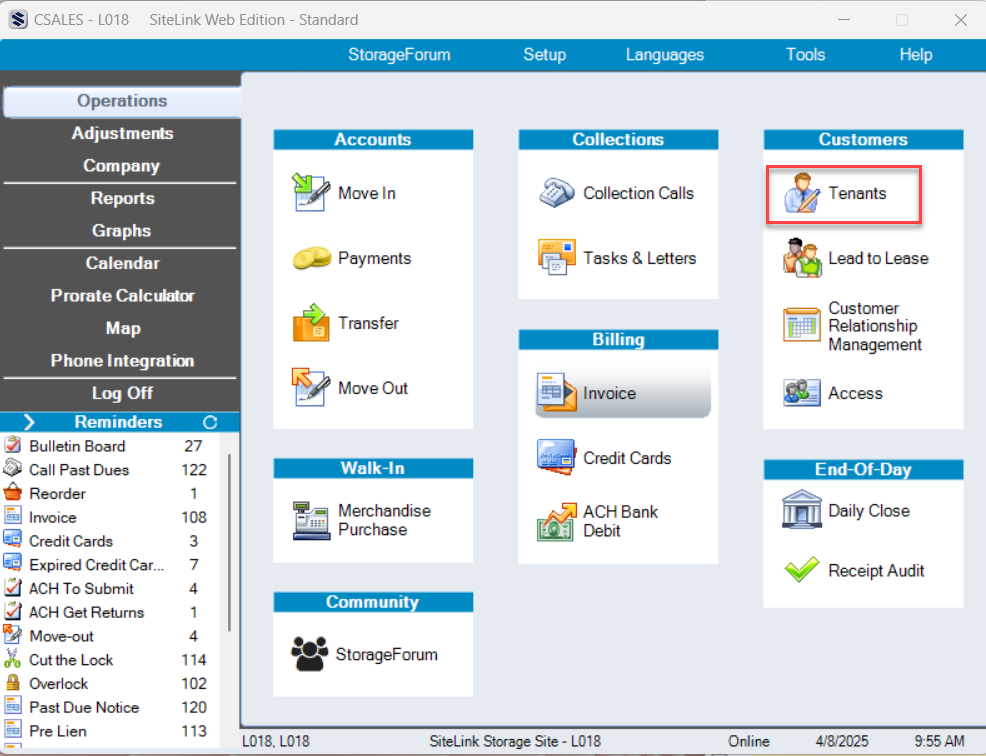The image size is (986, 756).
Task: Click the Reorder basket icon in Reminders
Action: [x=13, y=492]
